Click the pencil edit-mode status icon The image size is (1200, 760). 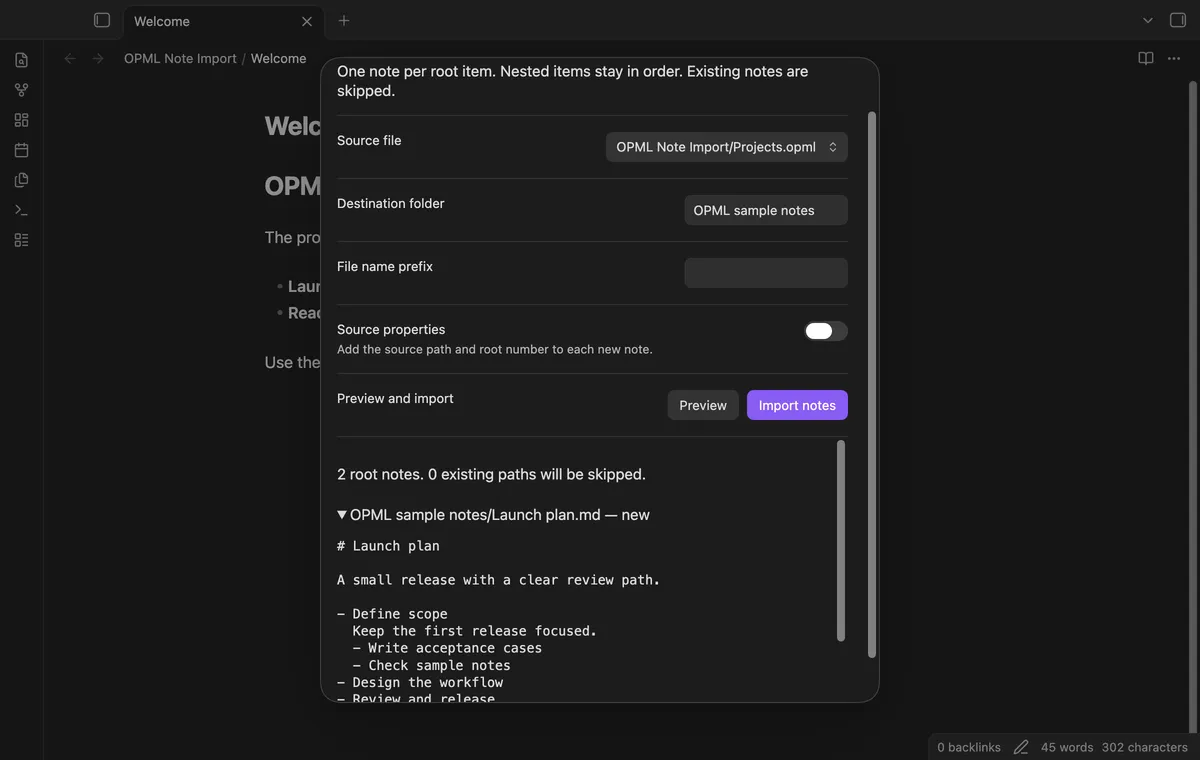point(1021,747)
